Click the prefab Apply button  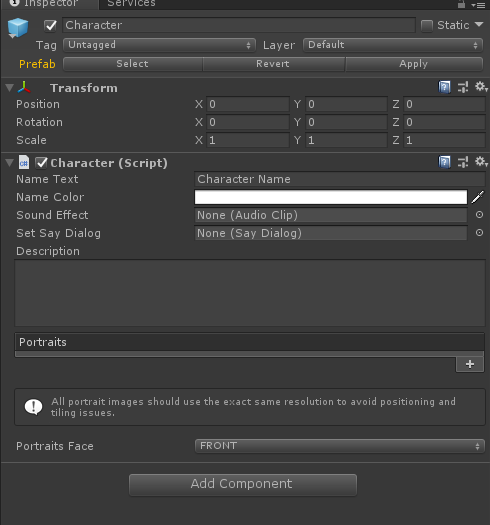(x=414, y=64)
